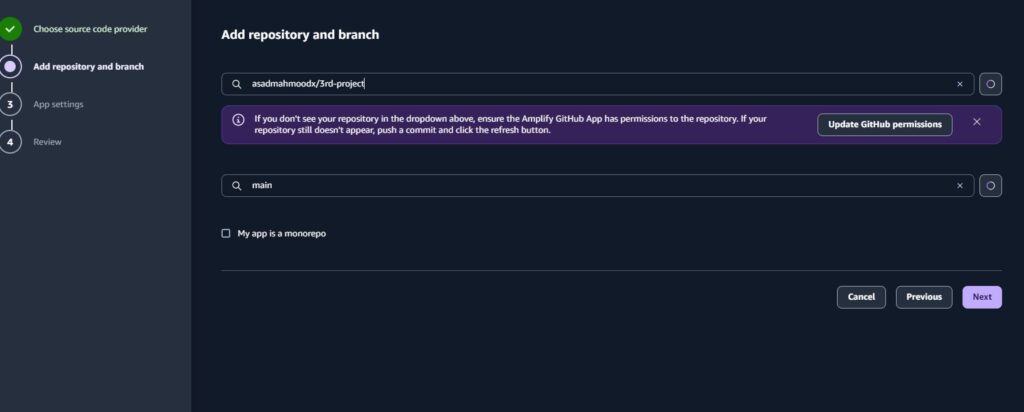The width and height of the screenshot is (1024, 412).
Task: Jump to the Review step
Action: coord(47,142)
